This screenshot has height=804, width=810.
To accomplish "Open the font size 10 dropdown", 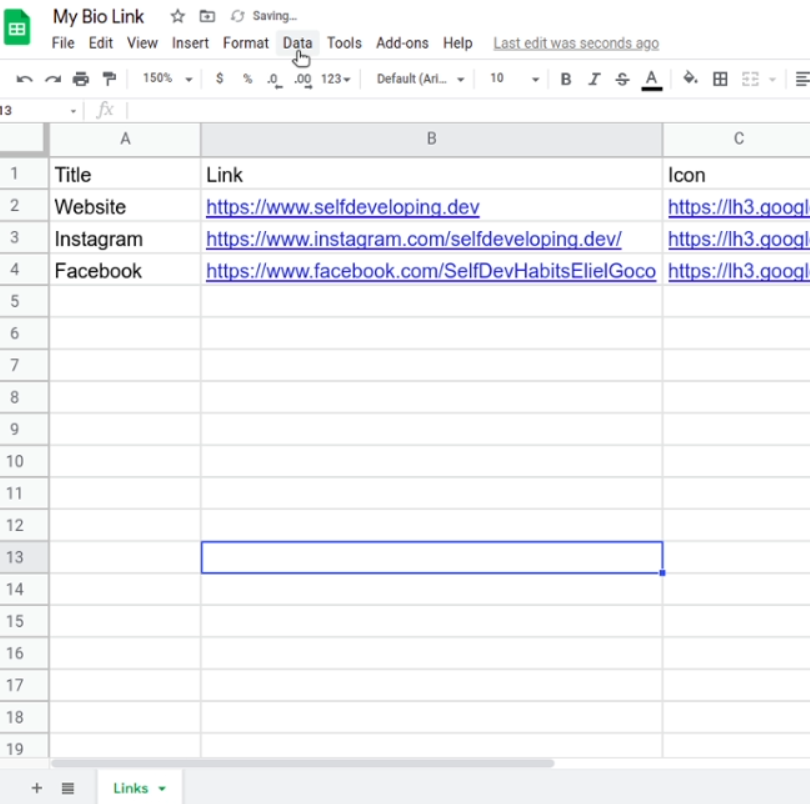I will [x=514, y=79].
